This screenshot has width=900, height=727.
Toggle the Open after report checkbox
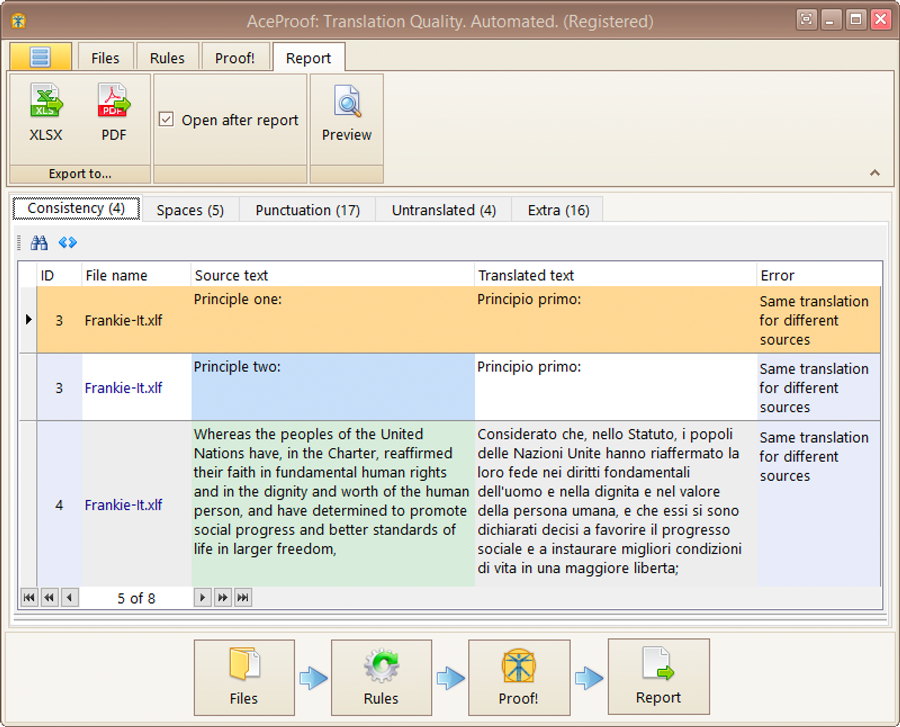click(x=167, y=120)
